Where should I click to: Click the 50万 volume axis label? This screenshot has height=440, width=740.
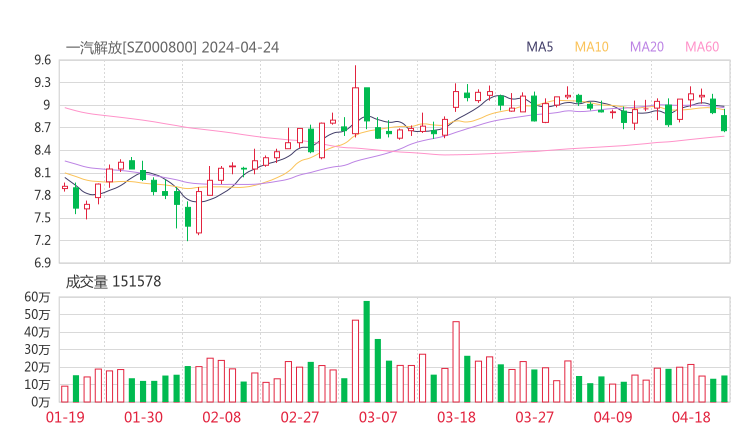click(37, 314)
